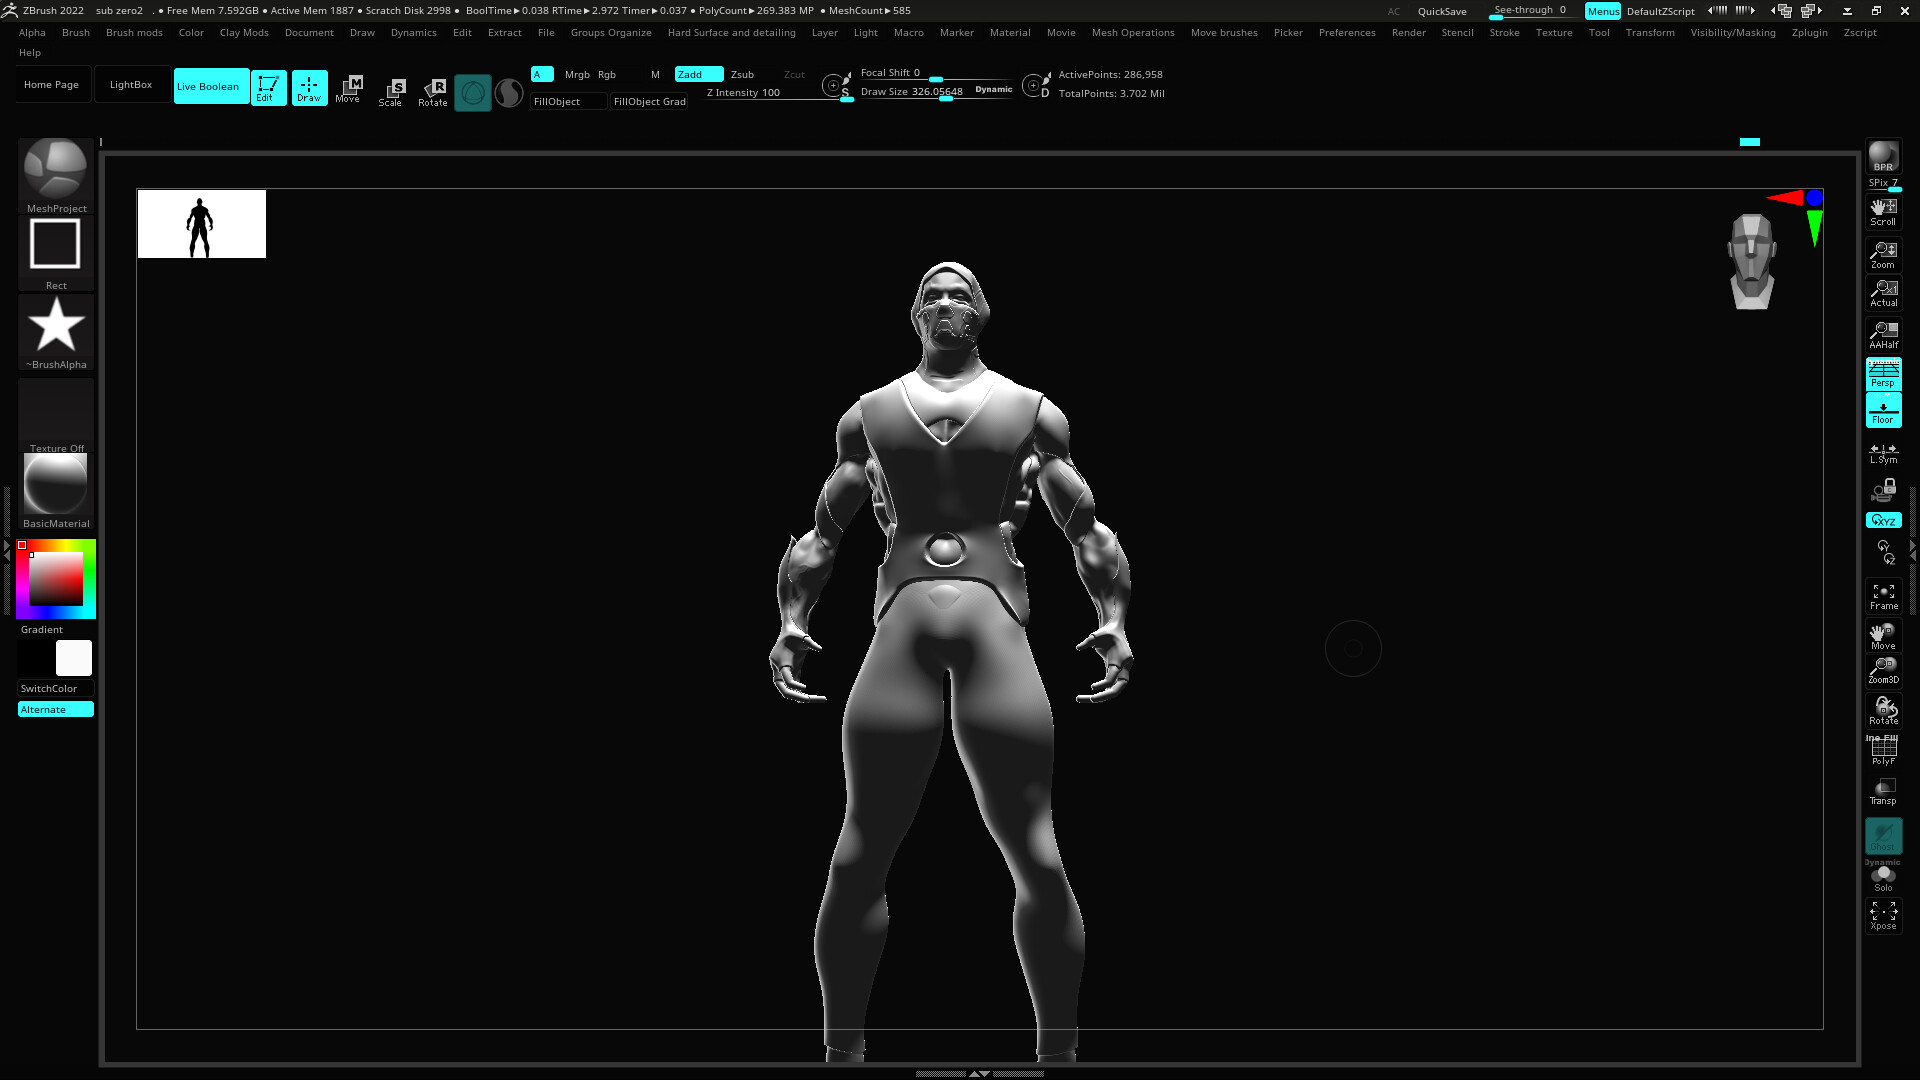Click the BPR render icon
Image resolution: width=1920 pixels, height=1080 pixels.
1883,156
